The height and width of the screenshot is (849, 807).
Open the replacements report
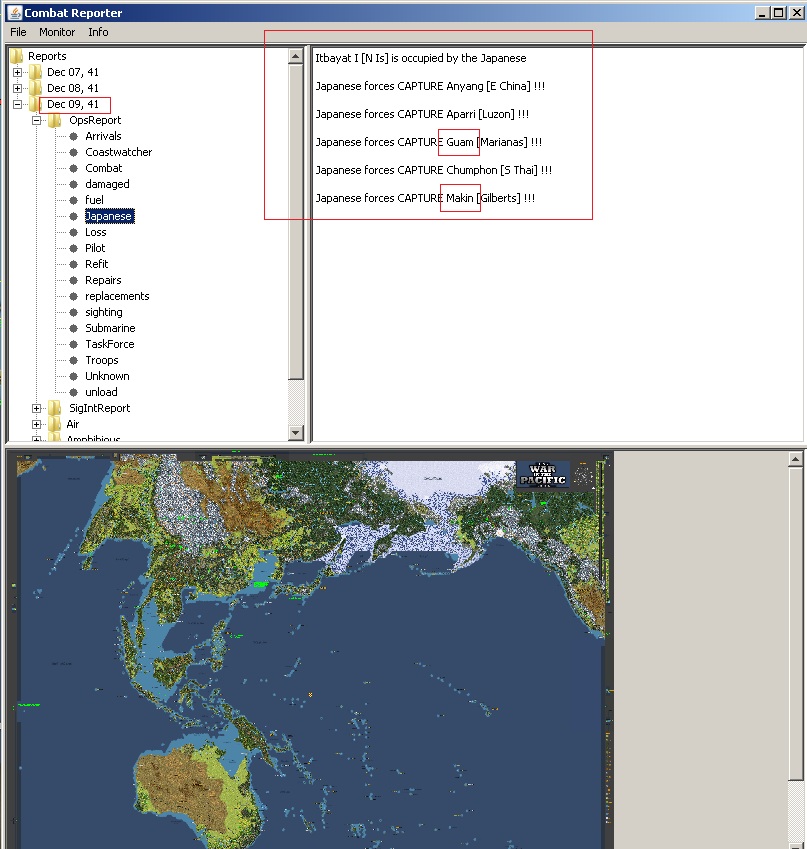[x=117, y=296]
